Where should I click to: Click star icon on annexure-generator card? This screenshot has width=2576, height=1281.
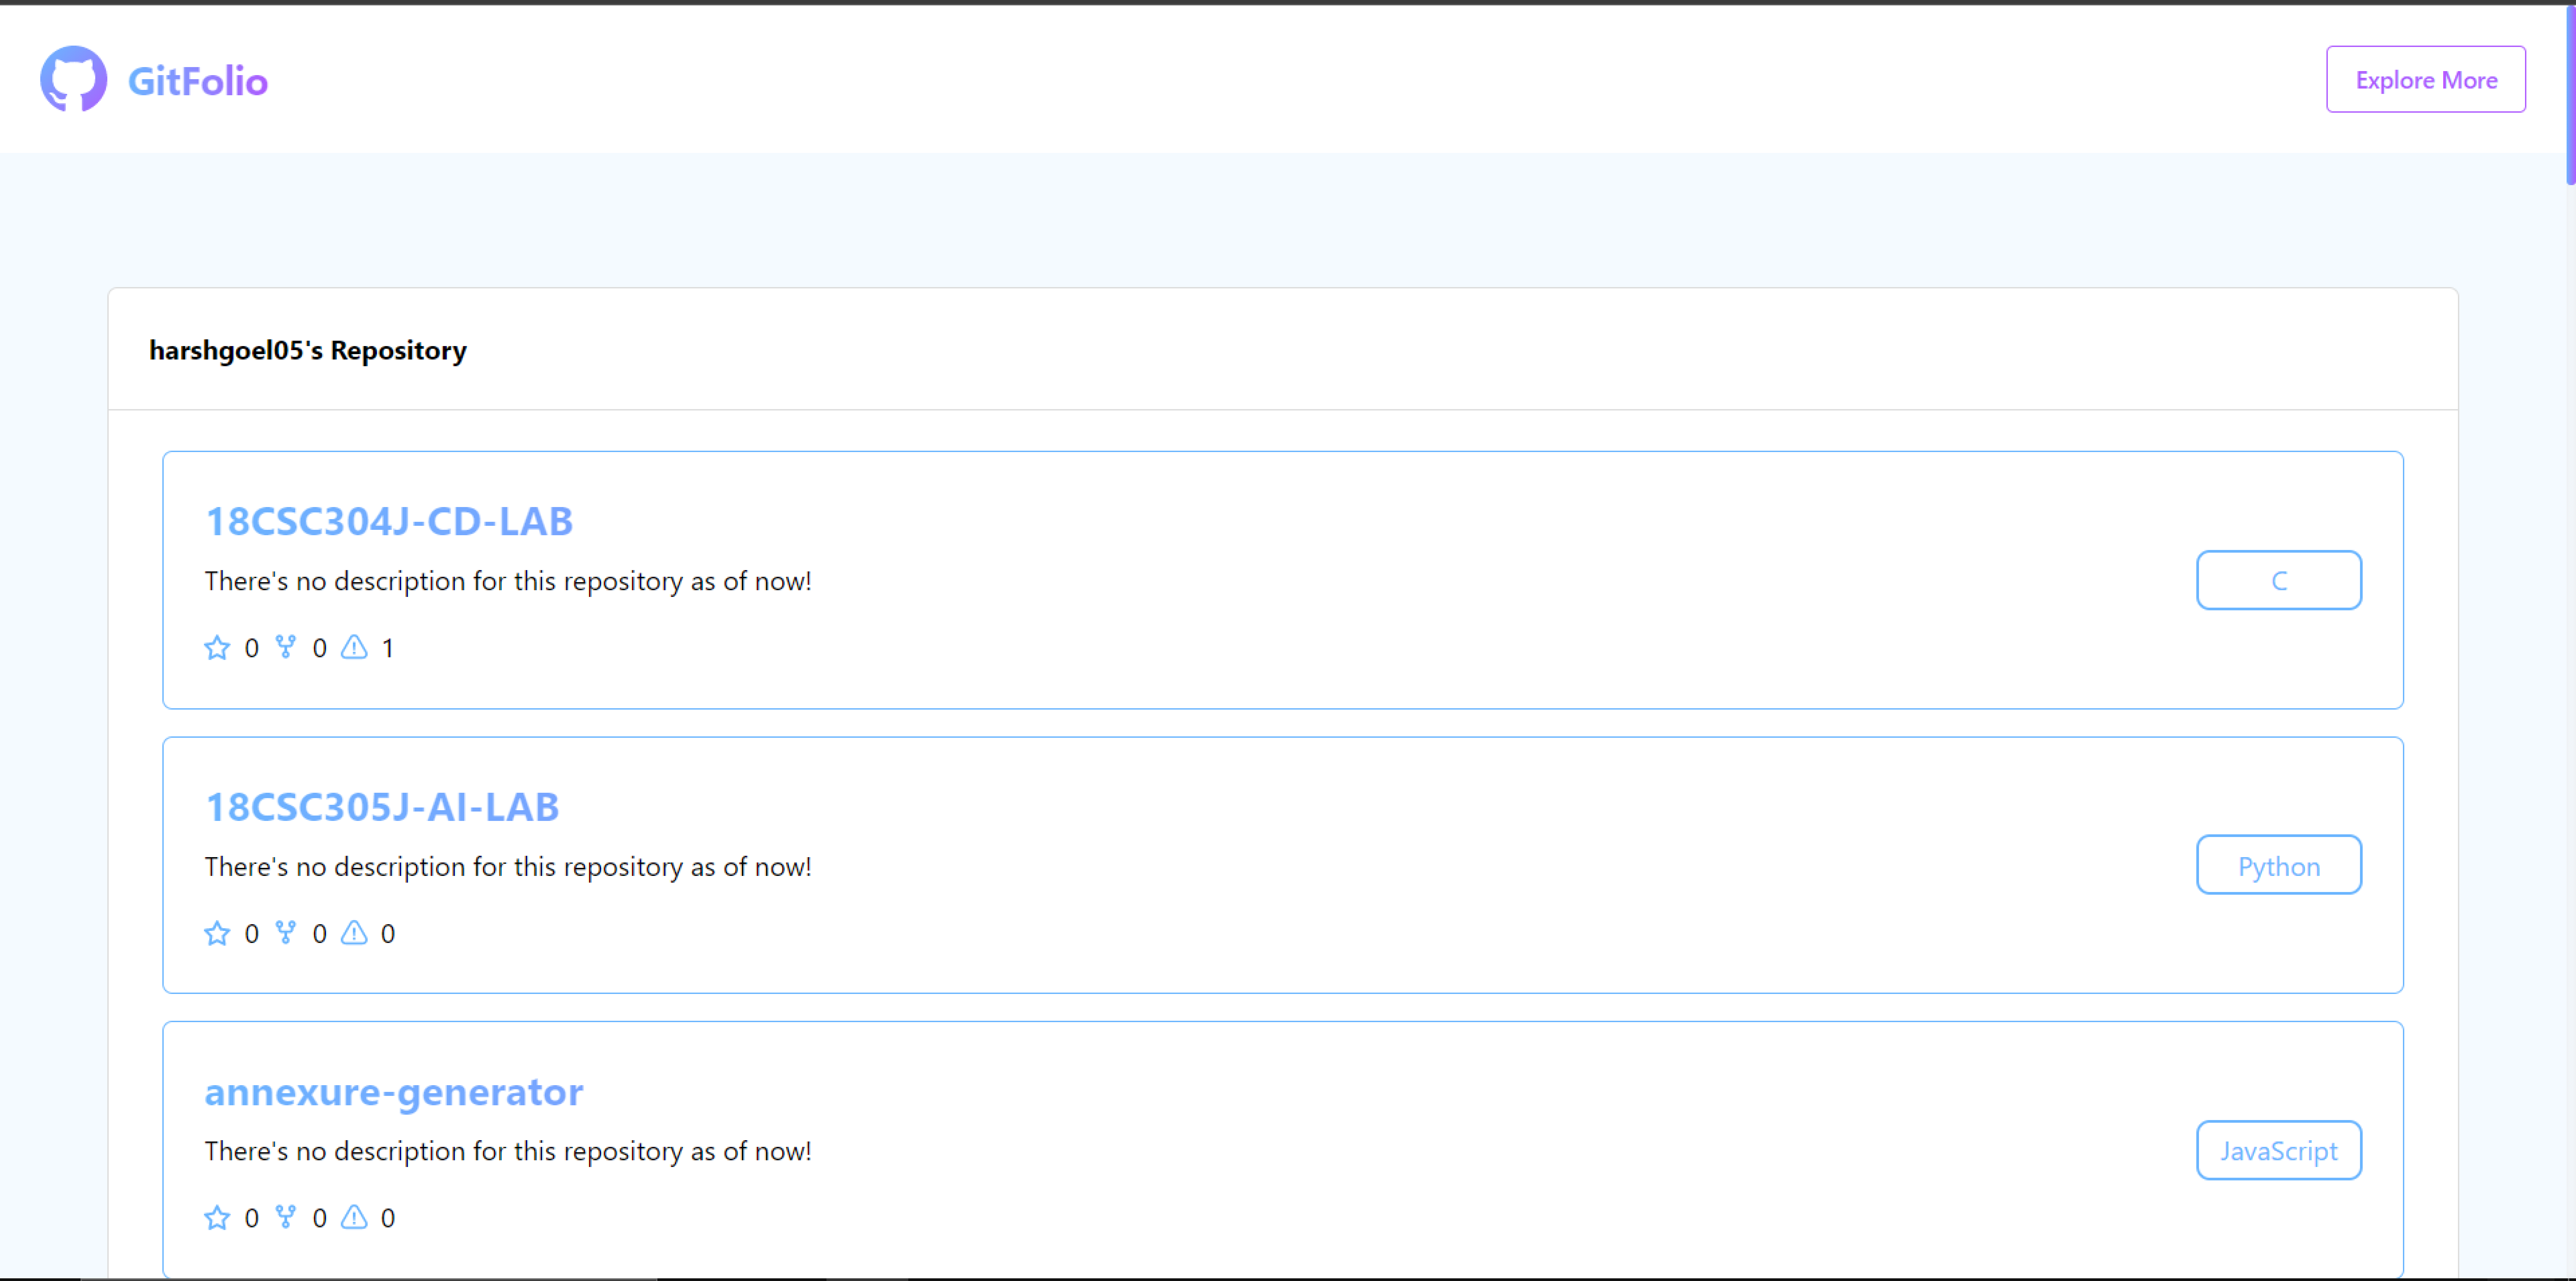(x=217, y=1217)
